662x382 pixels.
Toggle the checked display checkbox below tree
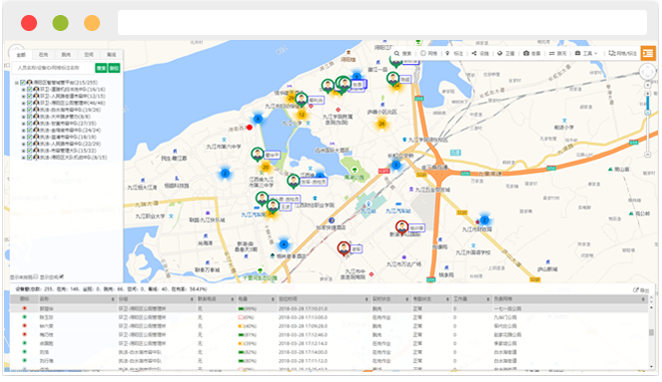[x=62, y=277]
